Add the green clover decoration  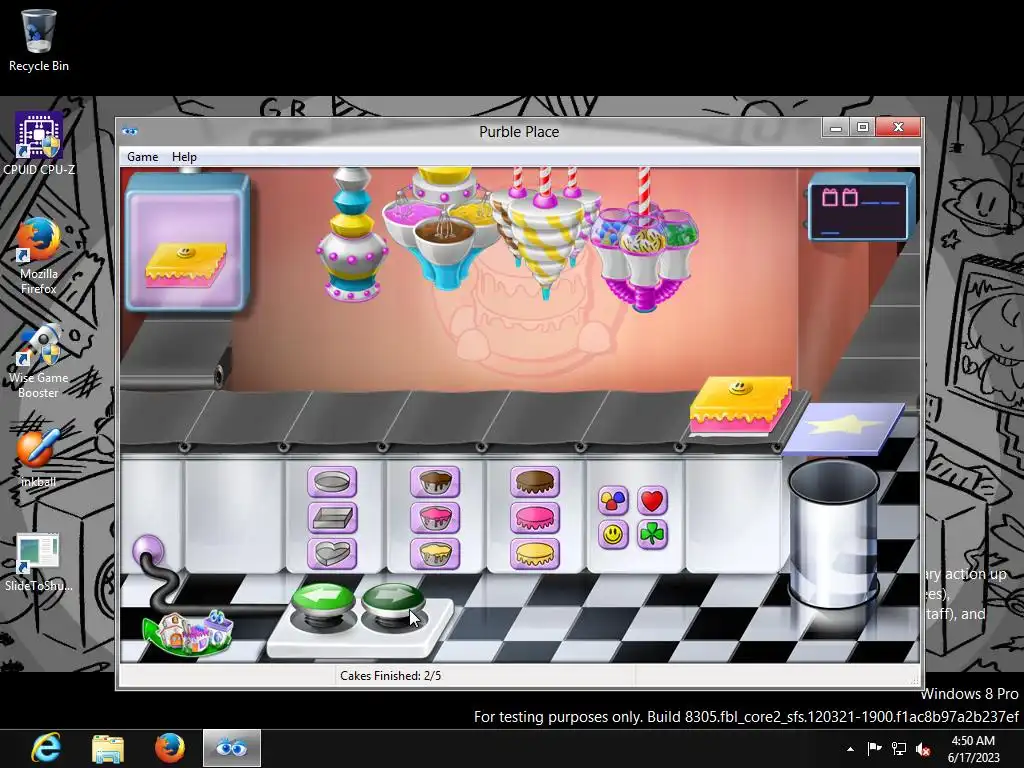click(x=652, y=535)
